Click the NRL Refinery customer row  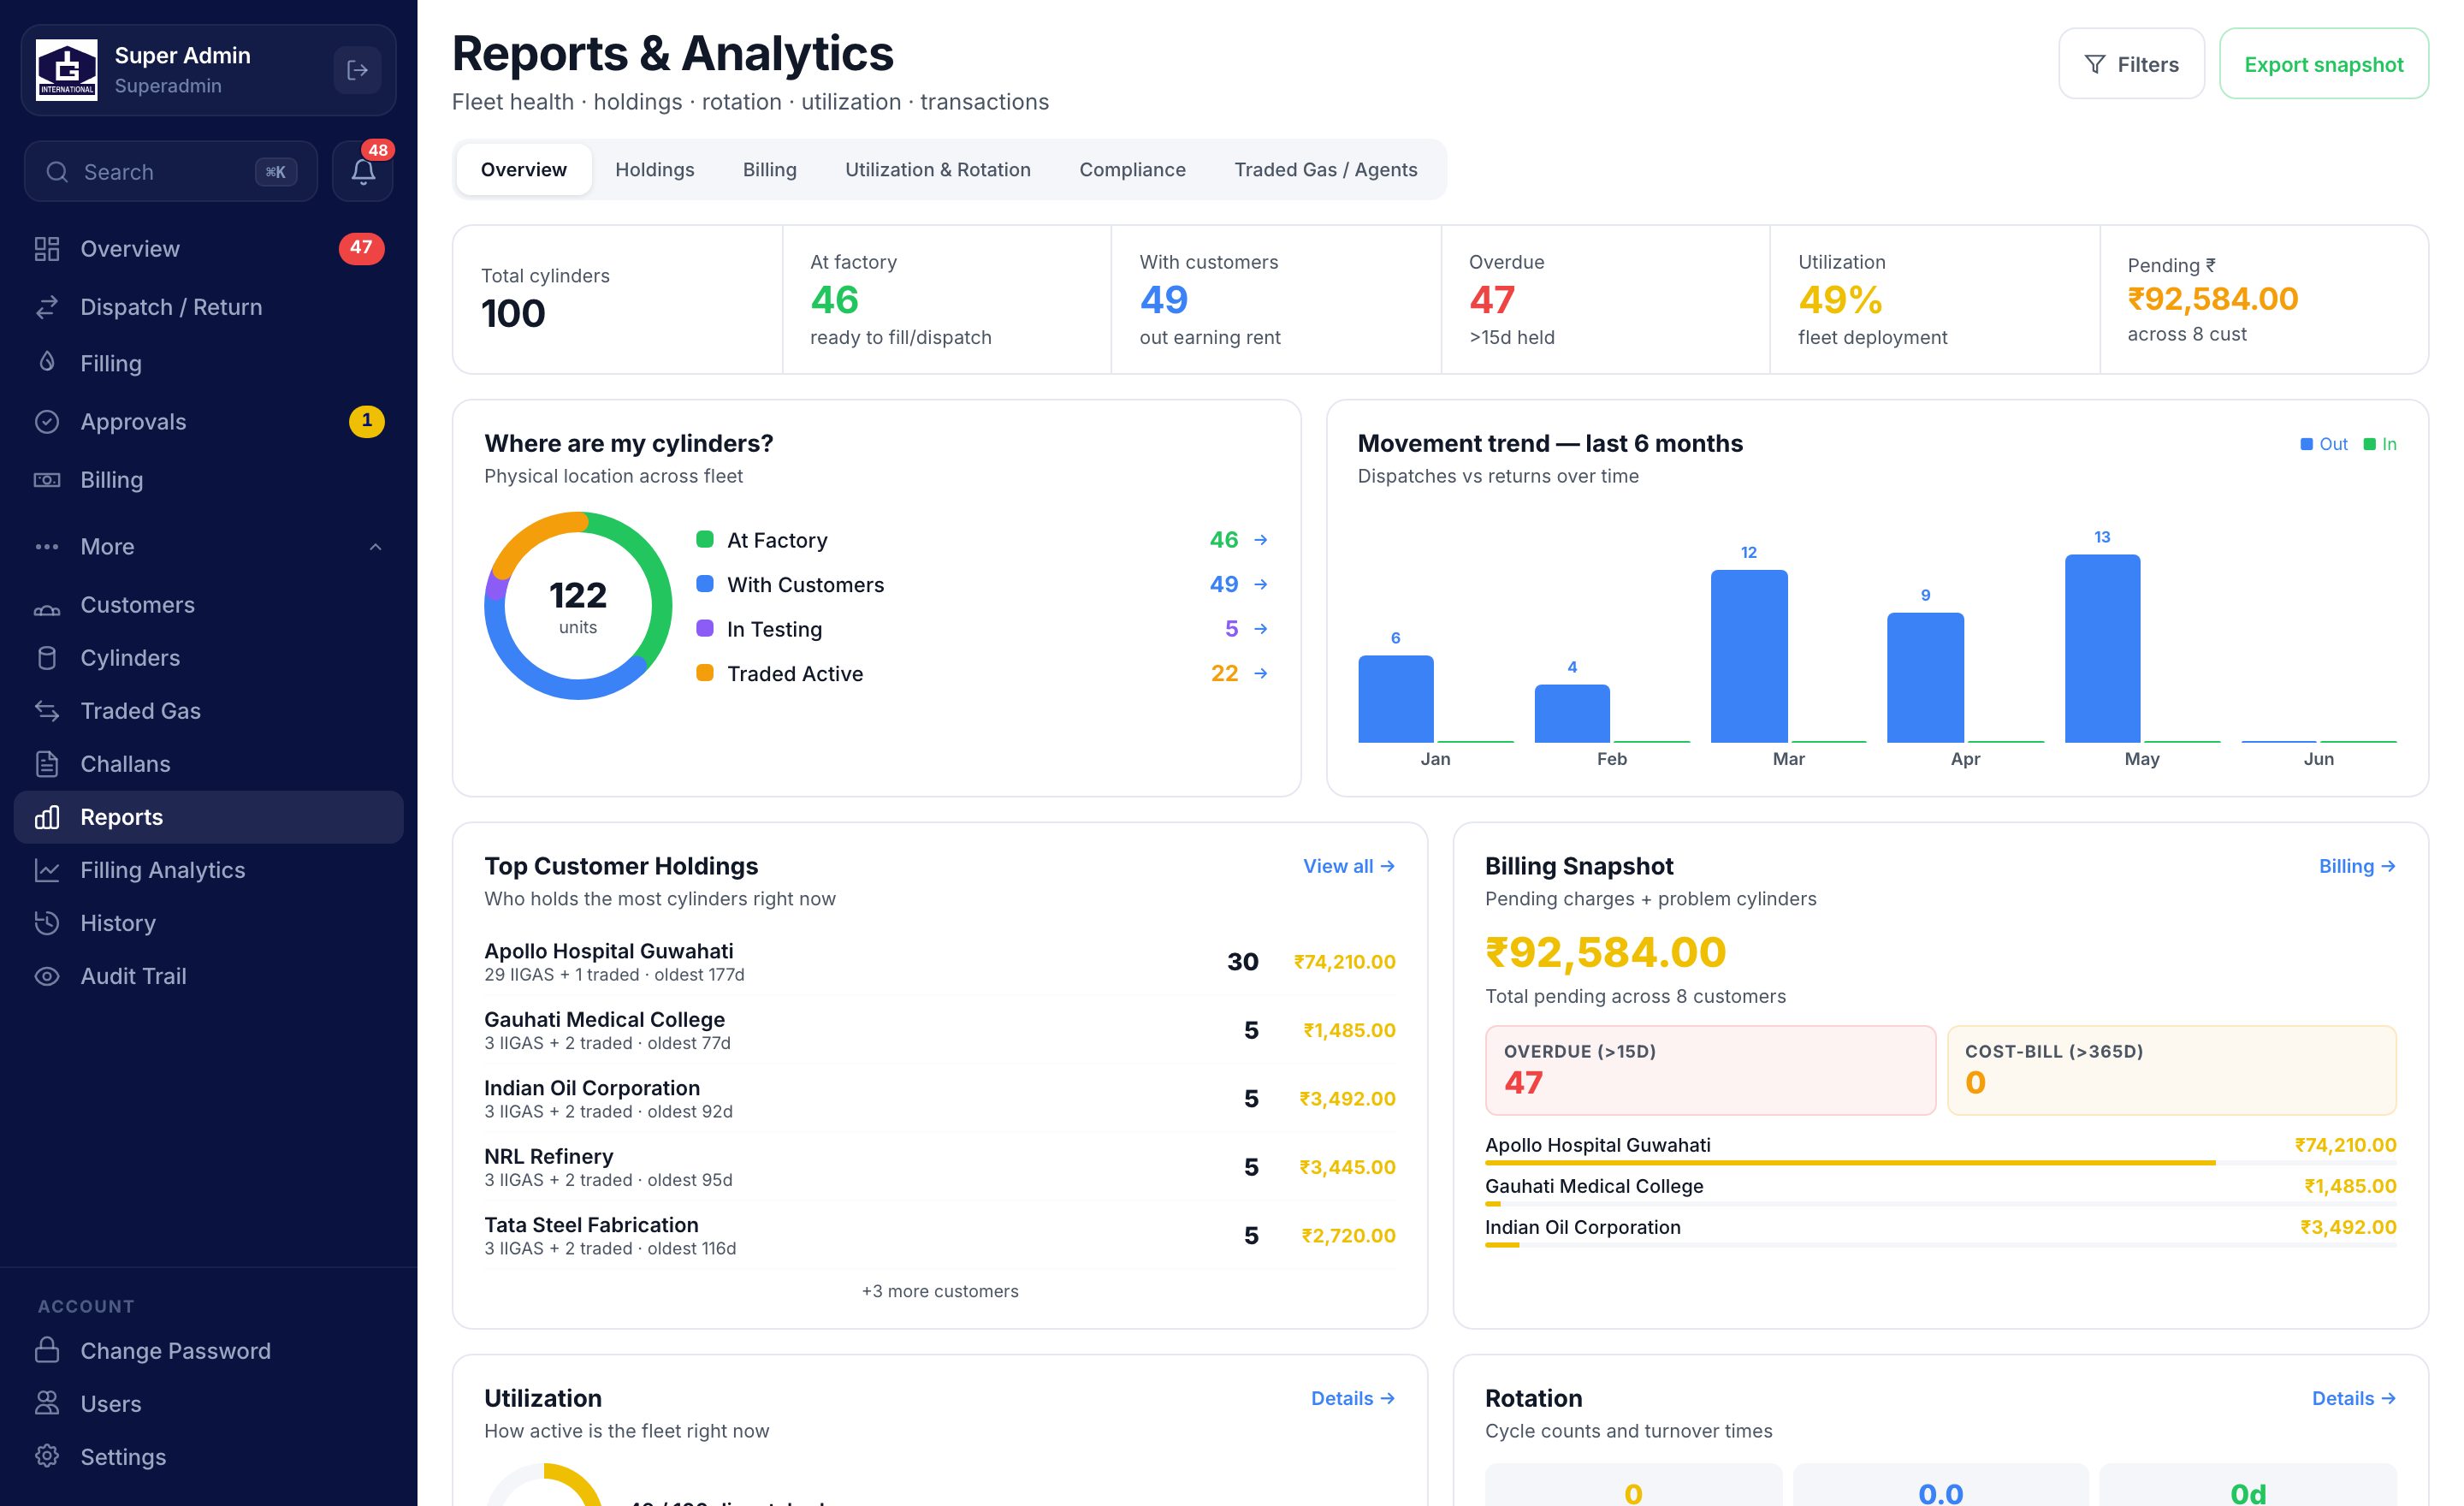tap(940, 1167)
